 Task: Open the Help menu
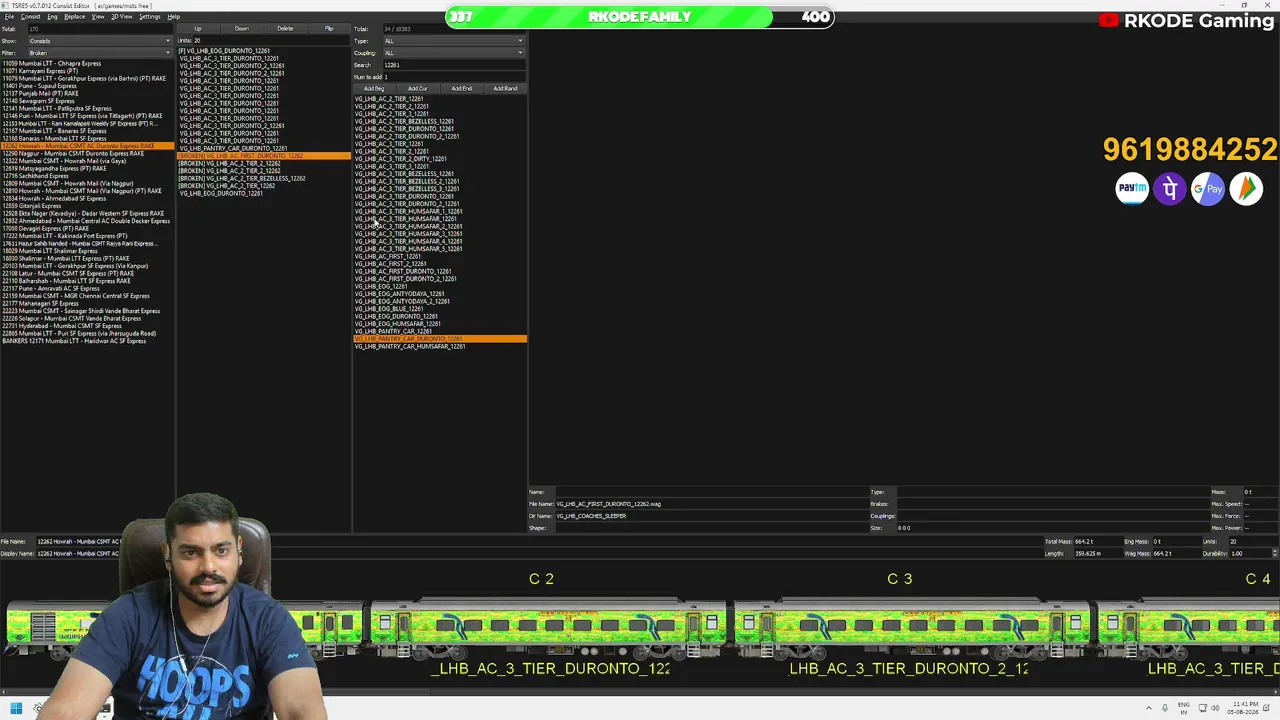click(x=174, y=17)
